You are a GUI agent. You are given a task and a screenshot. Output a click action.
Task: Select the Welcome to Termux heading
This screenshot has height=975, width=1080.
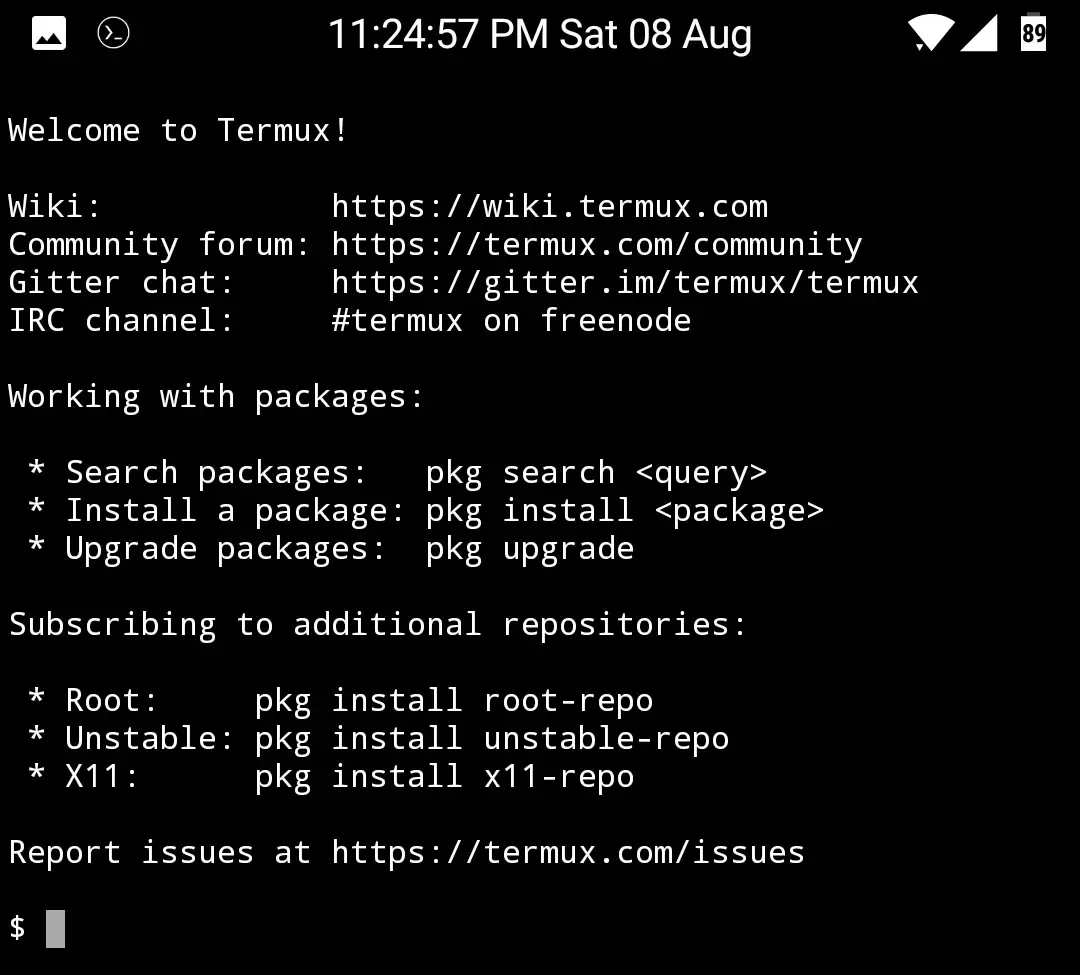177,130
